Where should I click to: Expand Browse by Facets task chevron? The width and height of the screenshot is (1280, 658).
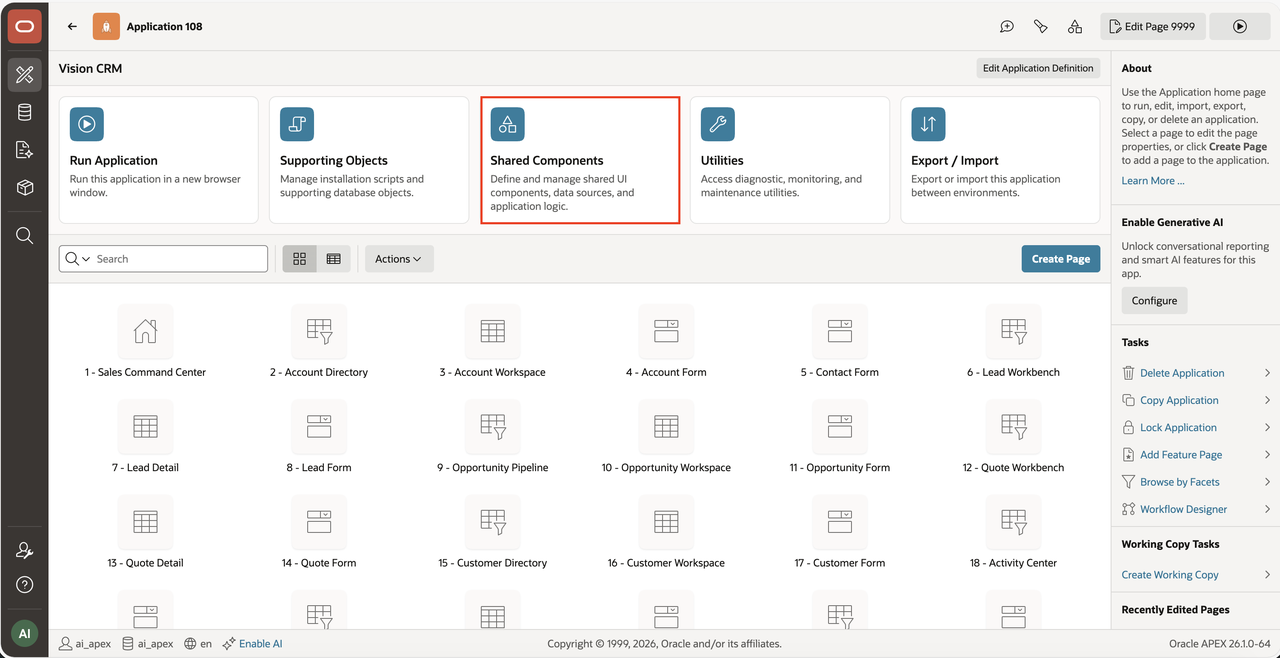[x=1267, y=482]
